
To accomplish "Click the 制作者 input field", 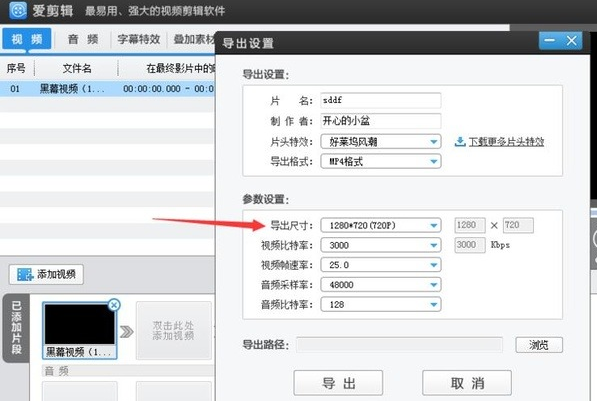I will tap(381, 121).
